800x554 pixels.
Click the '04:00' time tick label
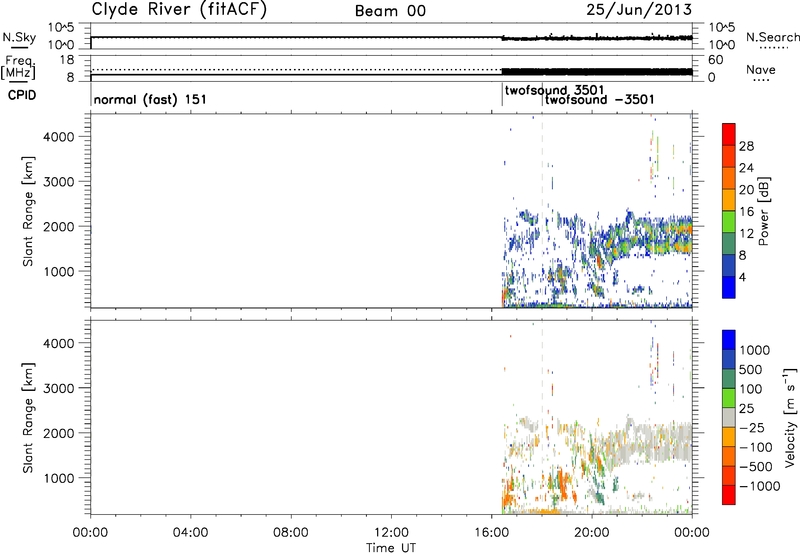190,533
